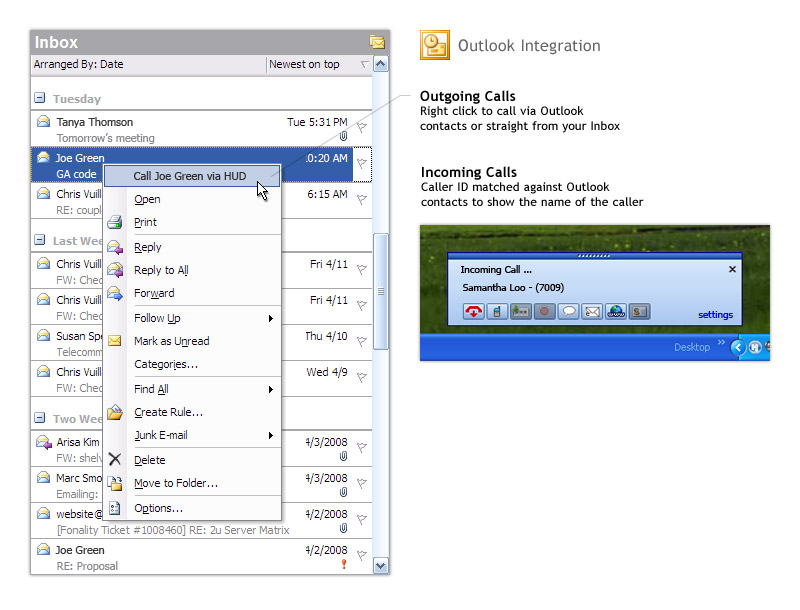Screen dimensions: 800x610
Task: Click the mobile phone icon in call popup
Action: (x=497, y=312)
